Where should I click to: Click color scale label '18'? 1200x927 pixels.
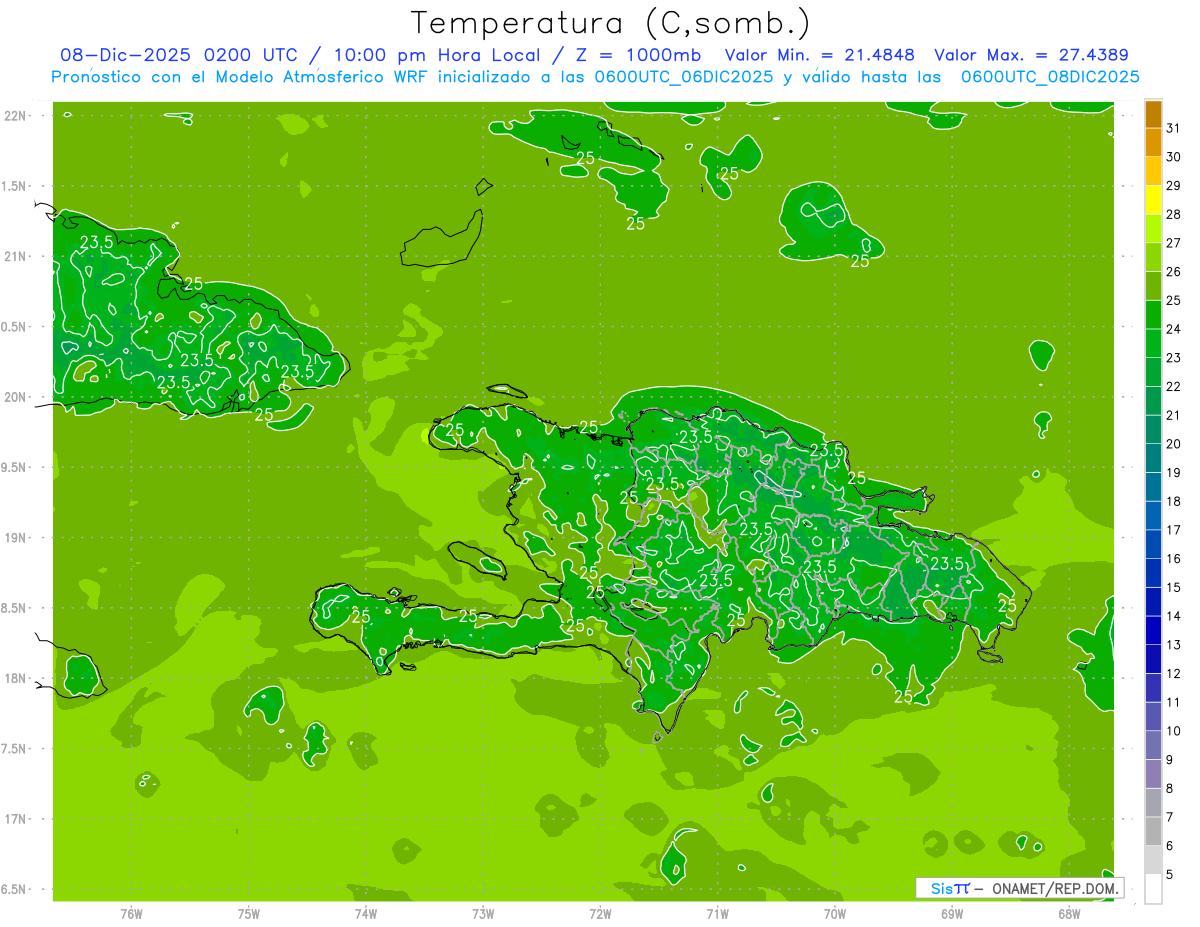(x=1173, y=501)
